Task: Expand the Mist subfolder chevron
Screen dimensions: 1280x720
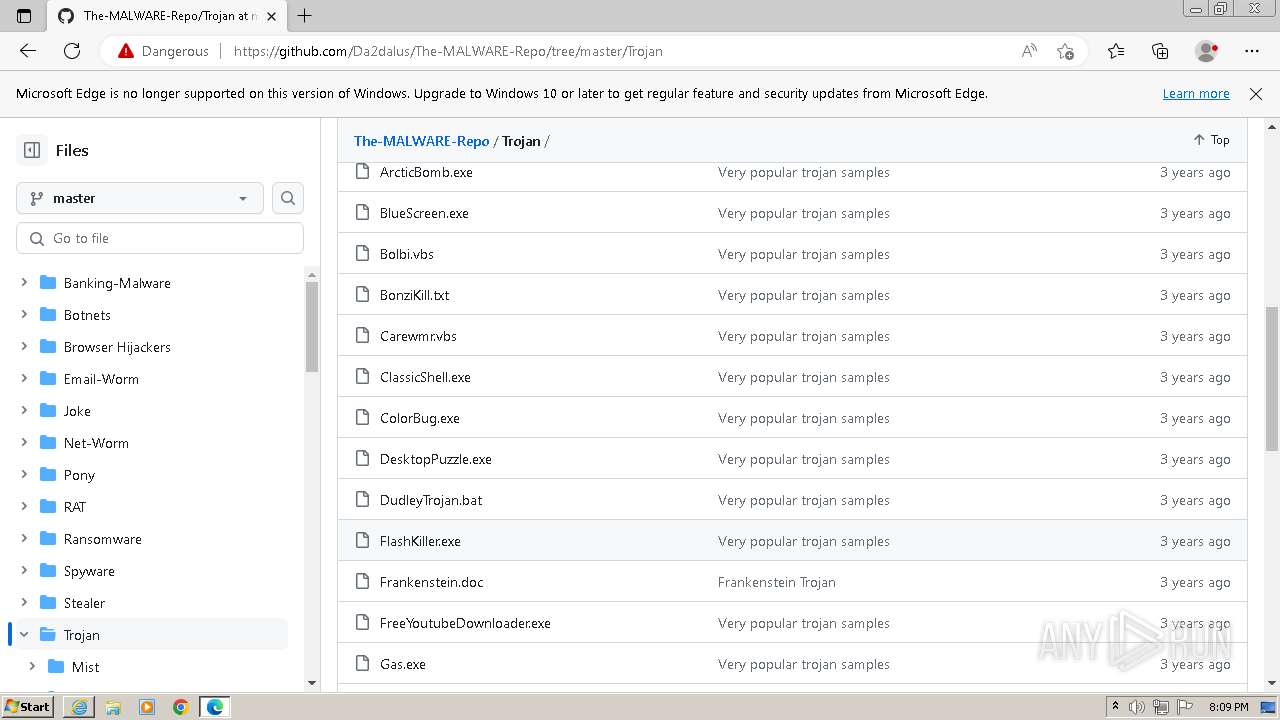Action: [x=32, y=667]
